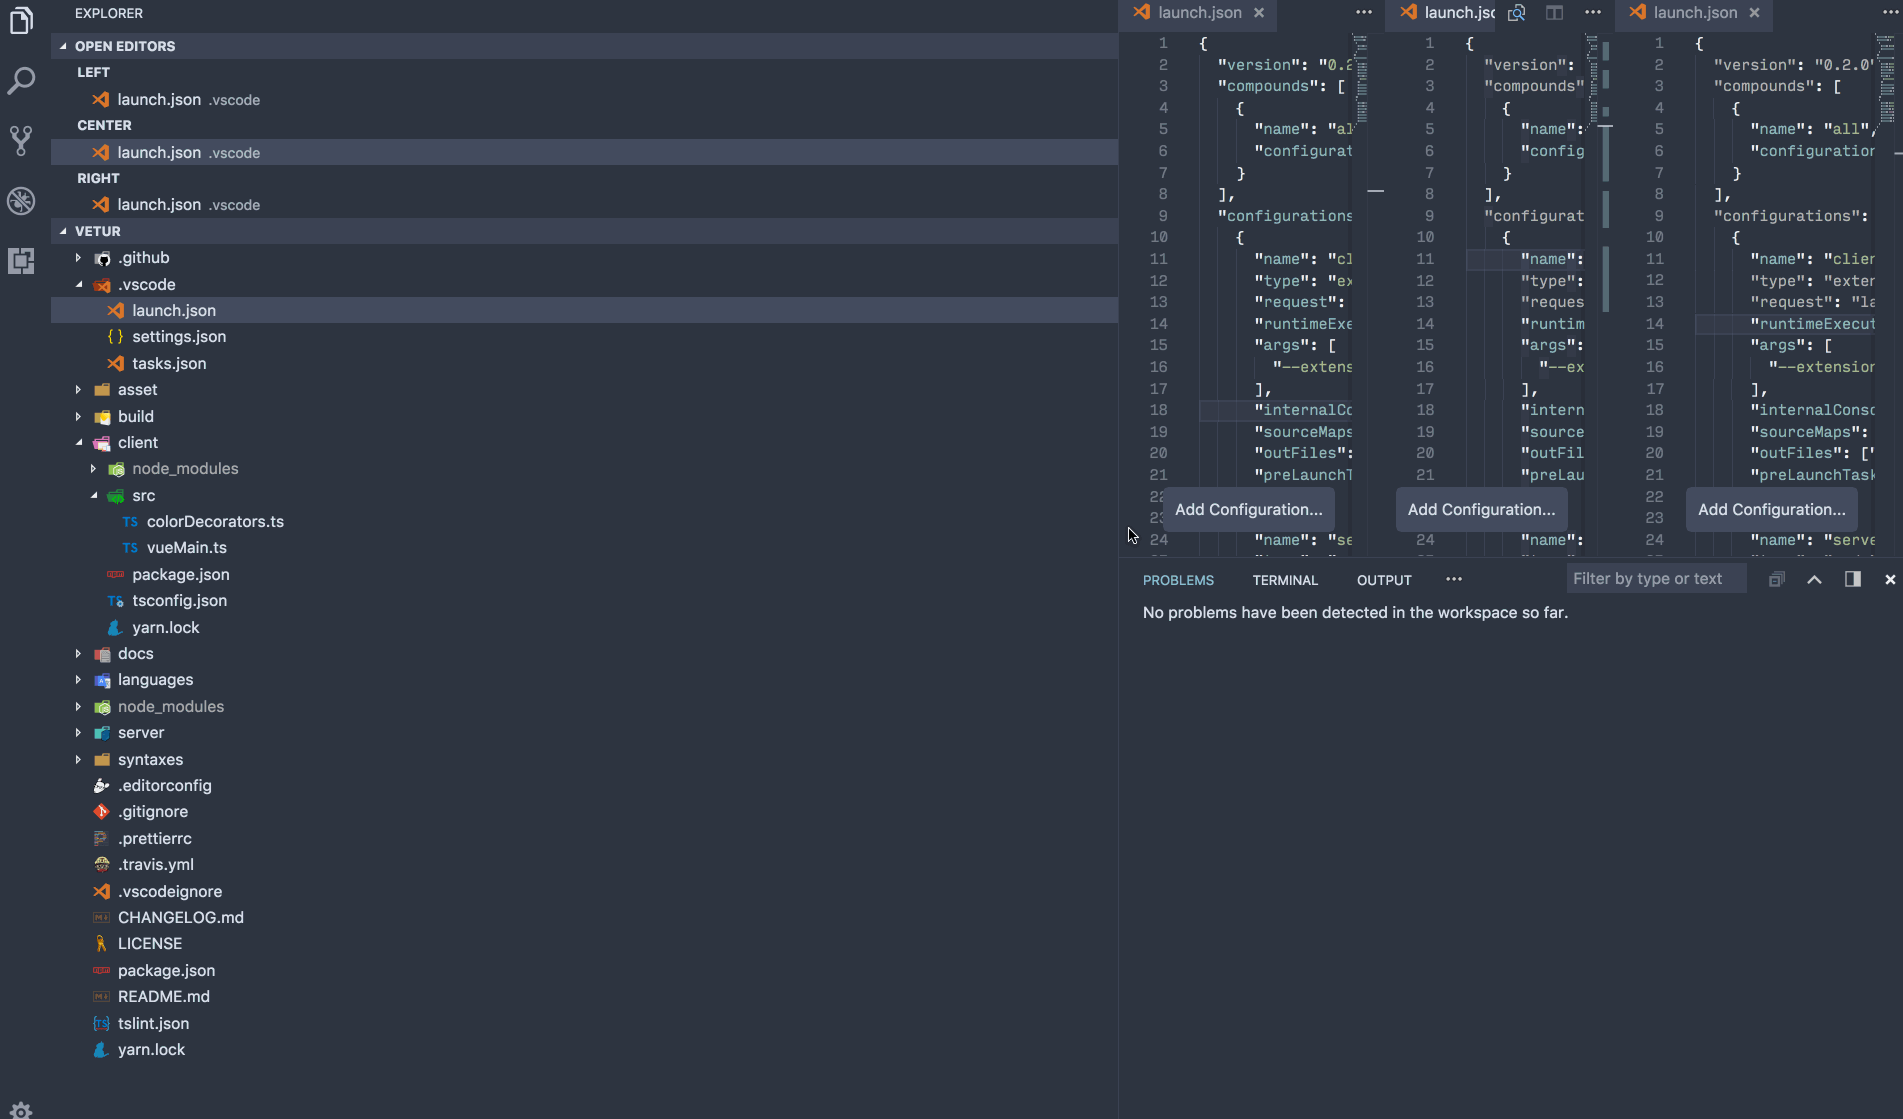Split the center editor

pos(1554,13)
